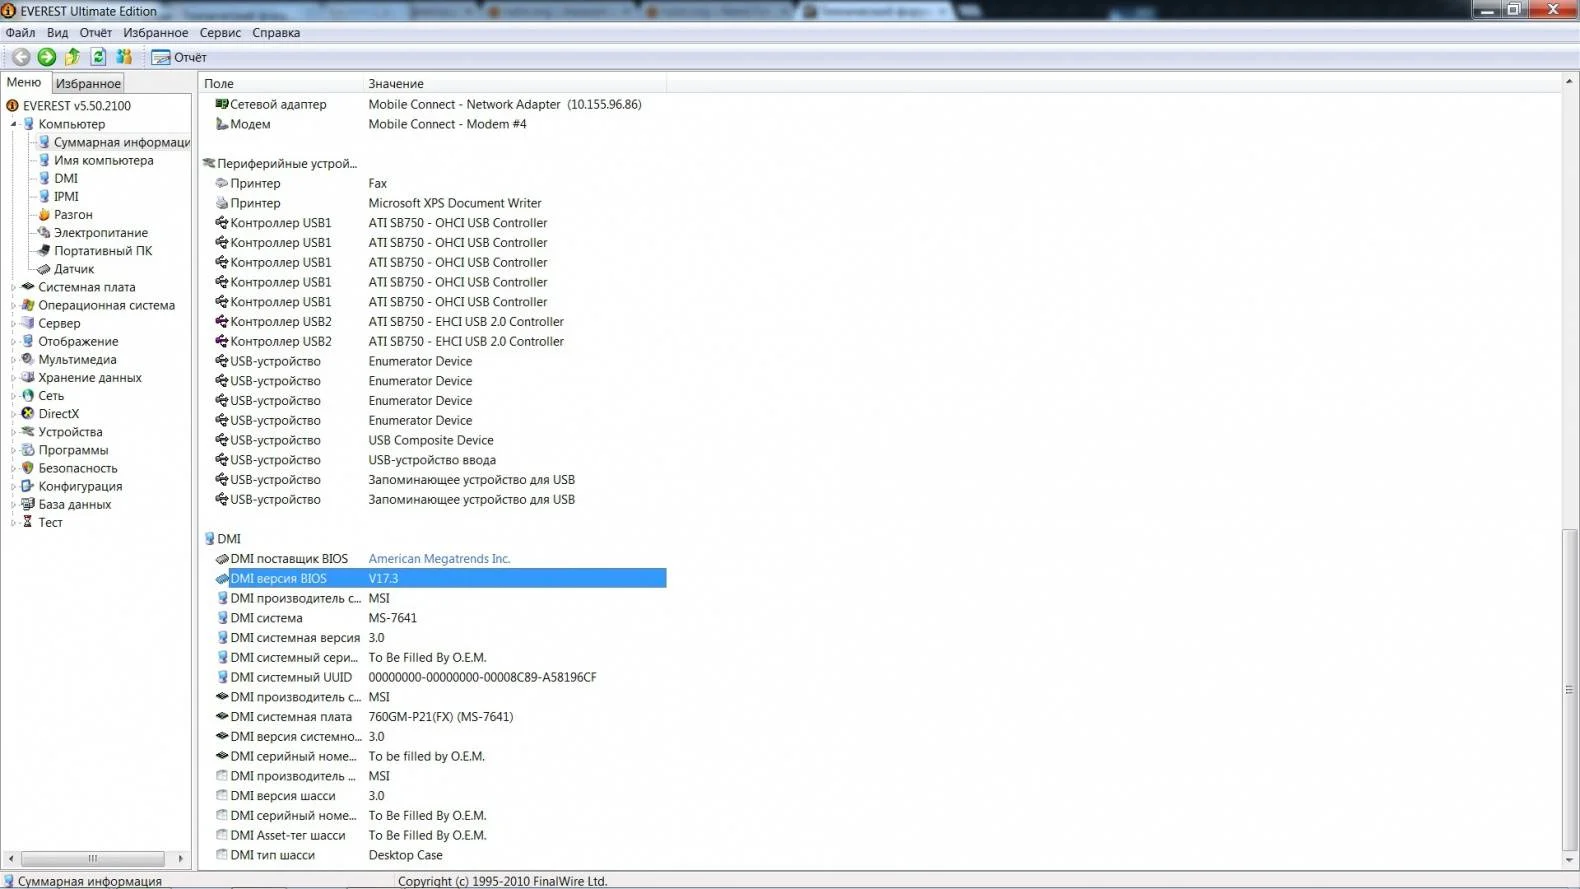The height and width of the screenshot is (889, 1580).
Task: Click the vertical scrollbar thumb in details pane
Action: [x=1569, y=689]
